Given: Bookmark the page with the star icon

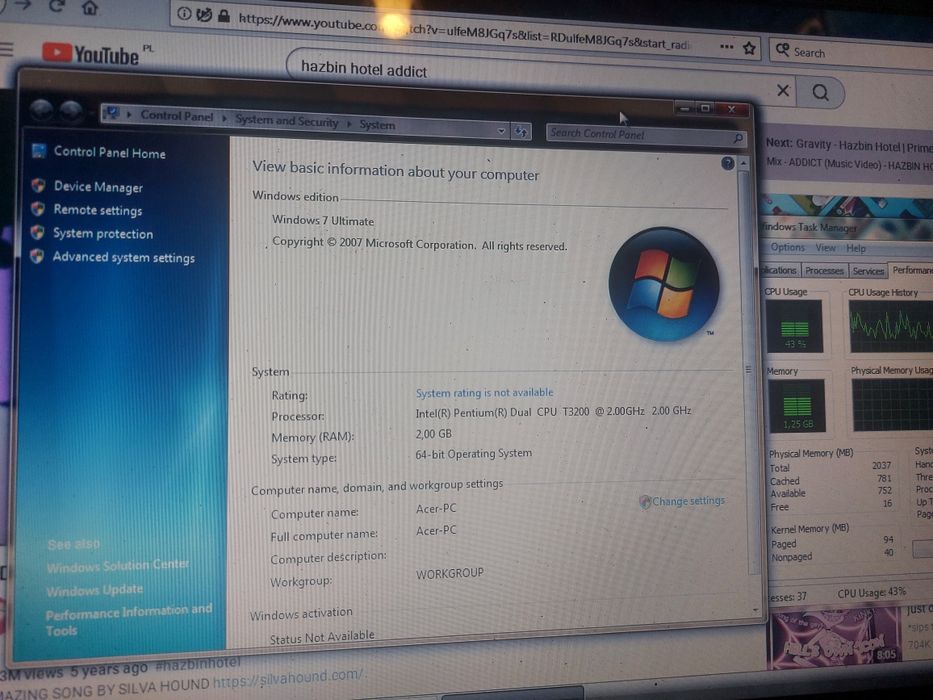Looking at the screenshot, I should [749, 48].
